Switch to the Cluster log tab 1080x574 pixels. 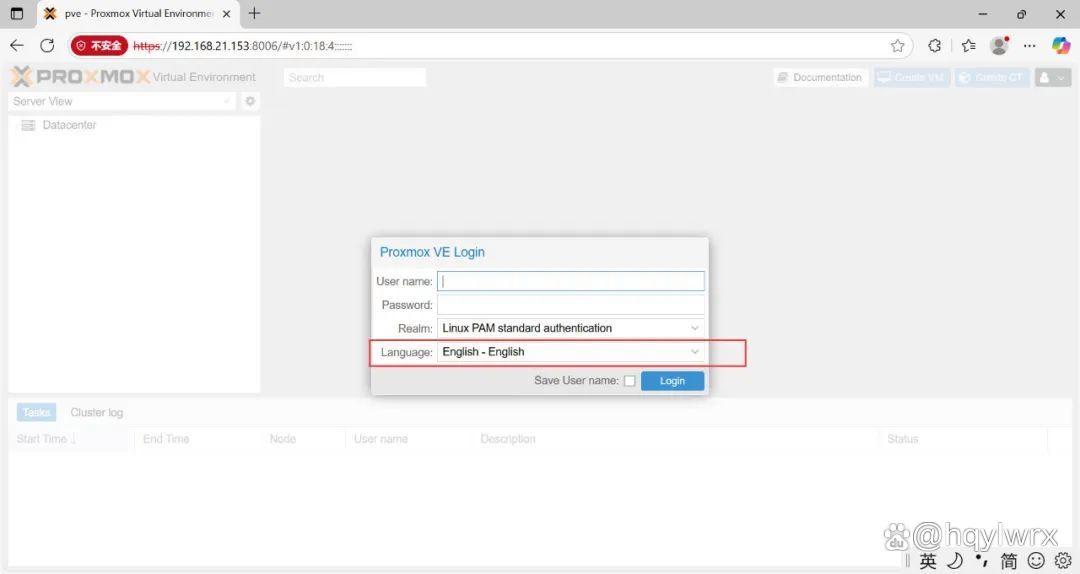[96, 412]
